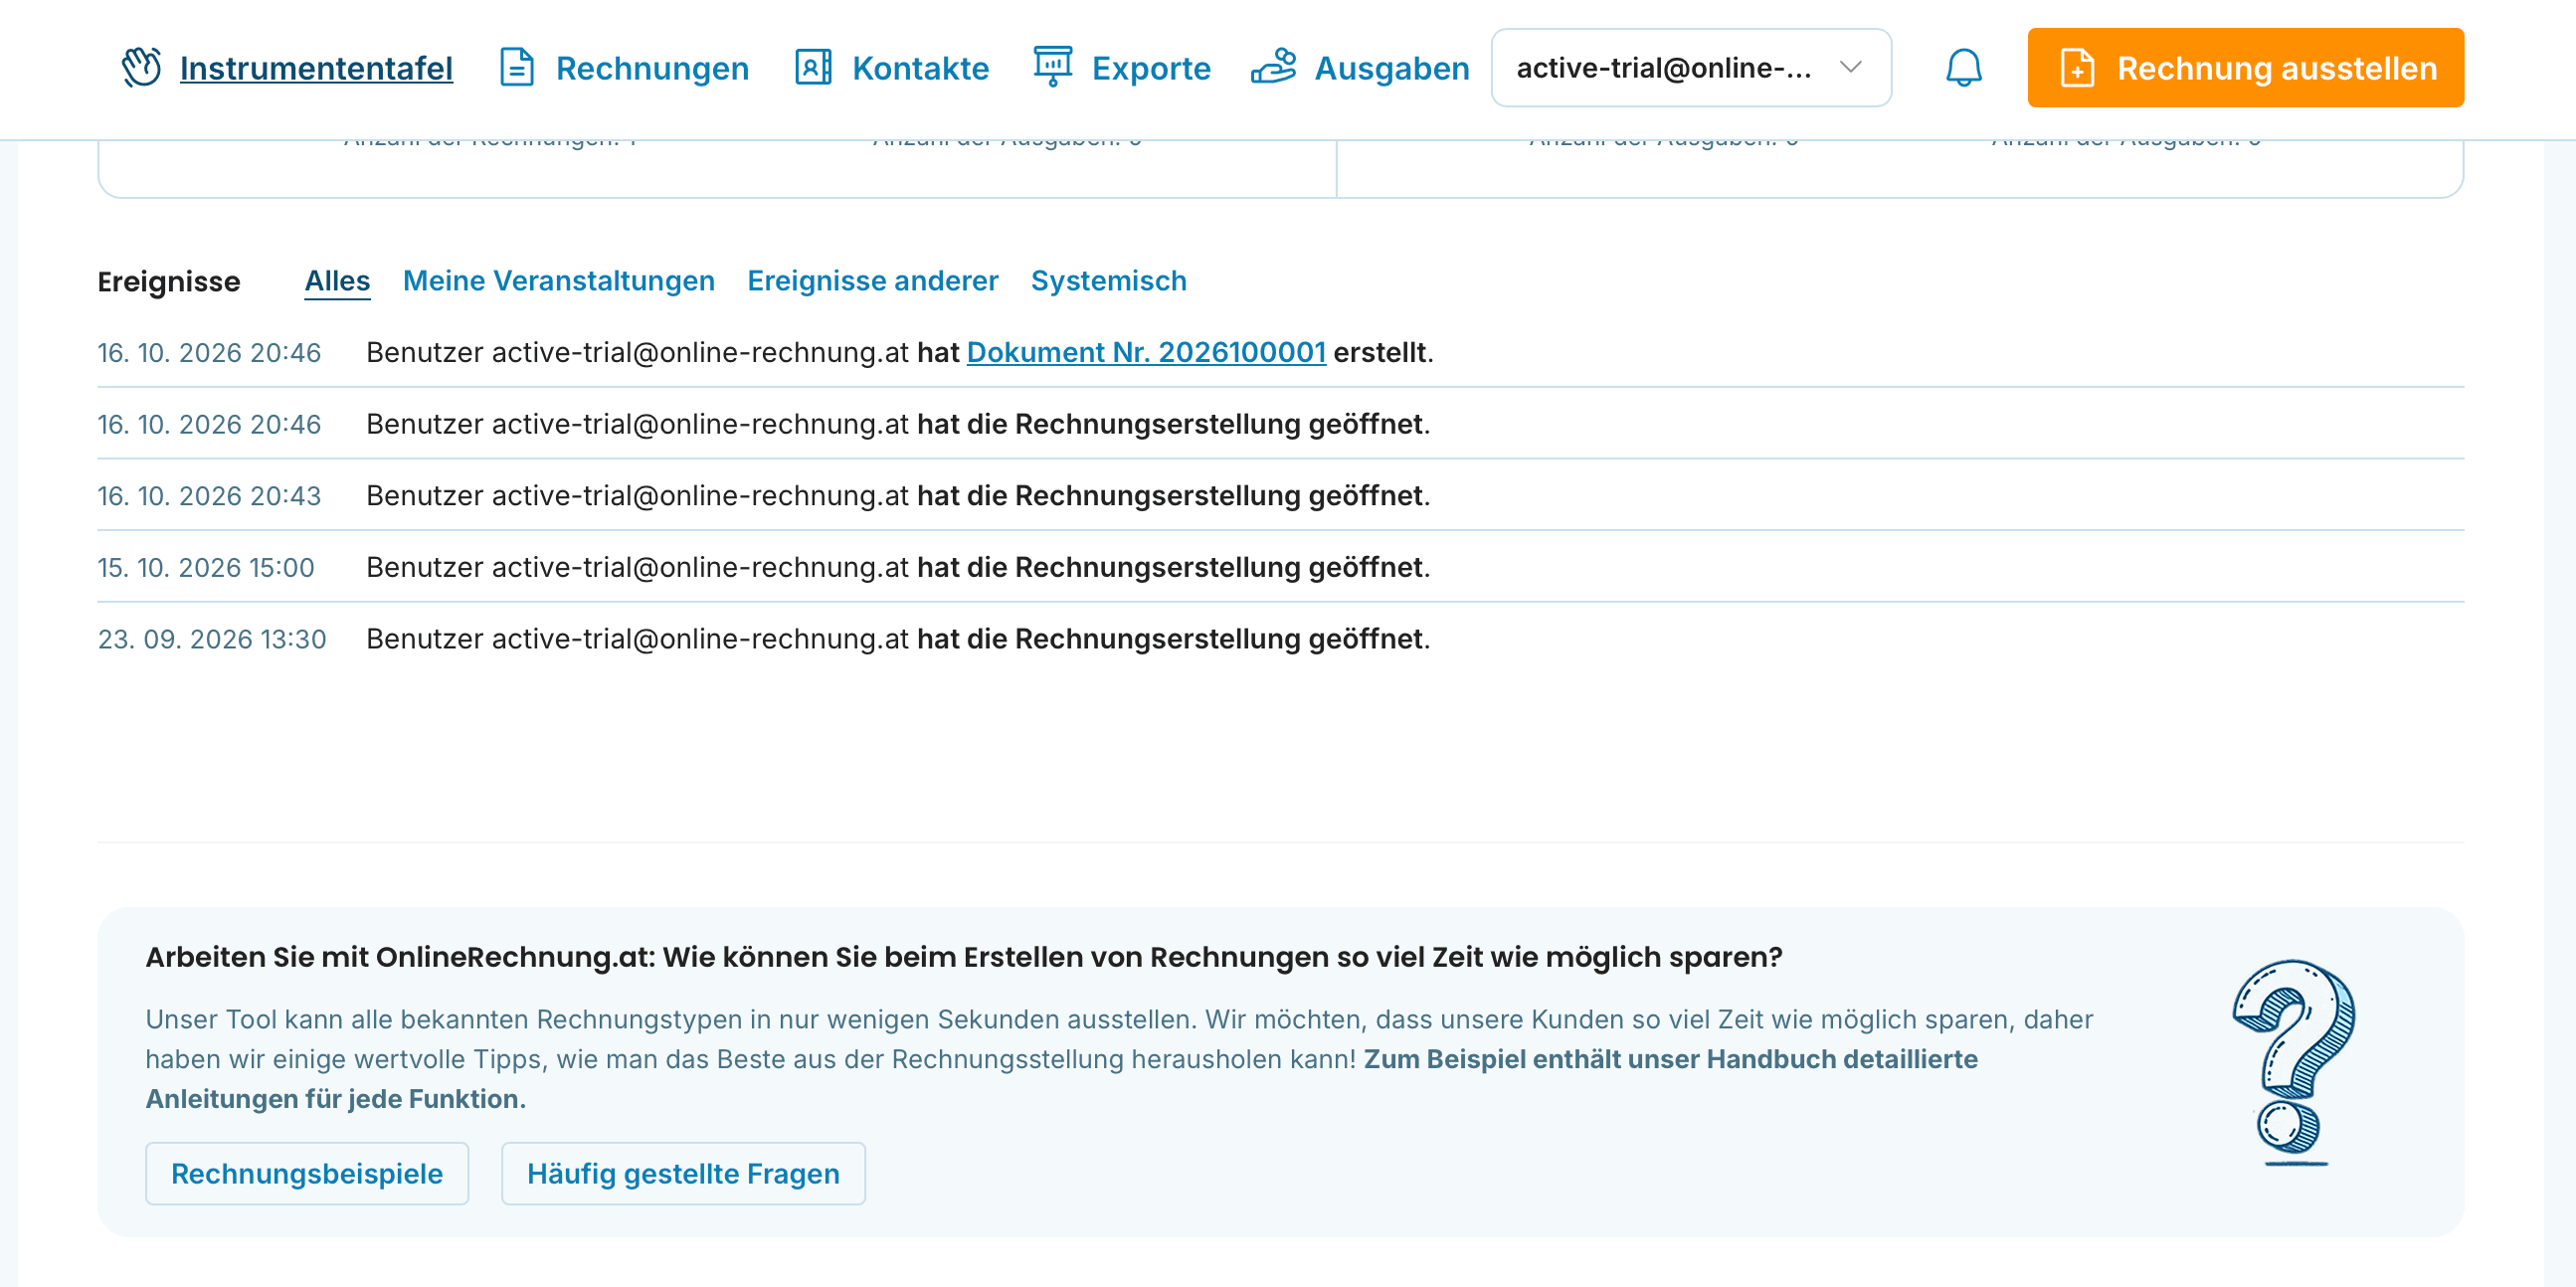Image resolution: width=2576 pixels, height=1287 pixels.
Task: Expand the active-trial account dropdown
Action: (1690, 67)
